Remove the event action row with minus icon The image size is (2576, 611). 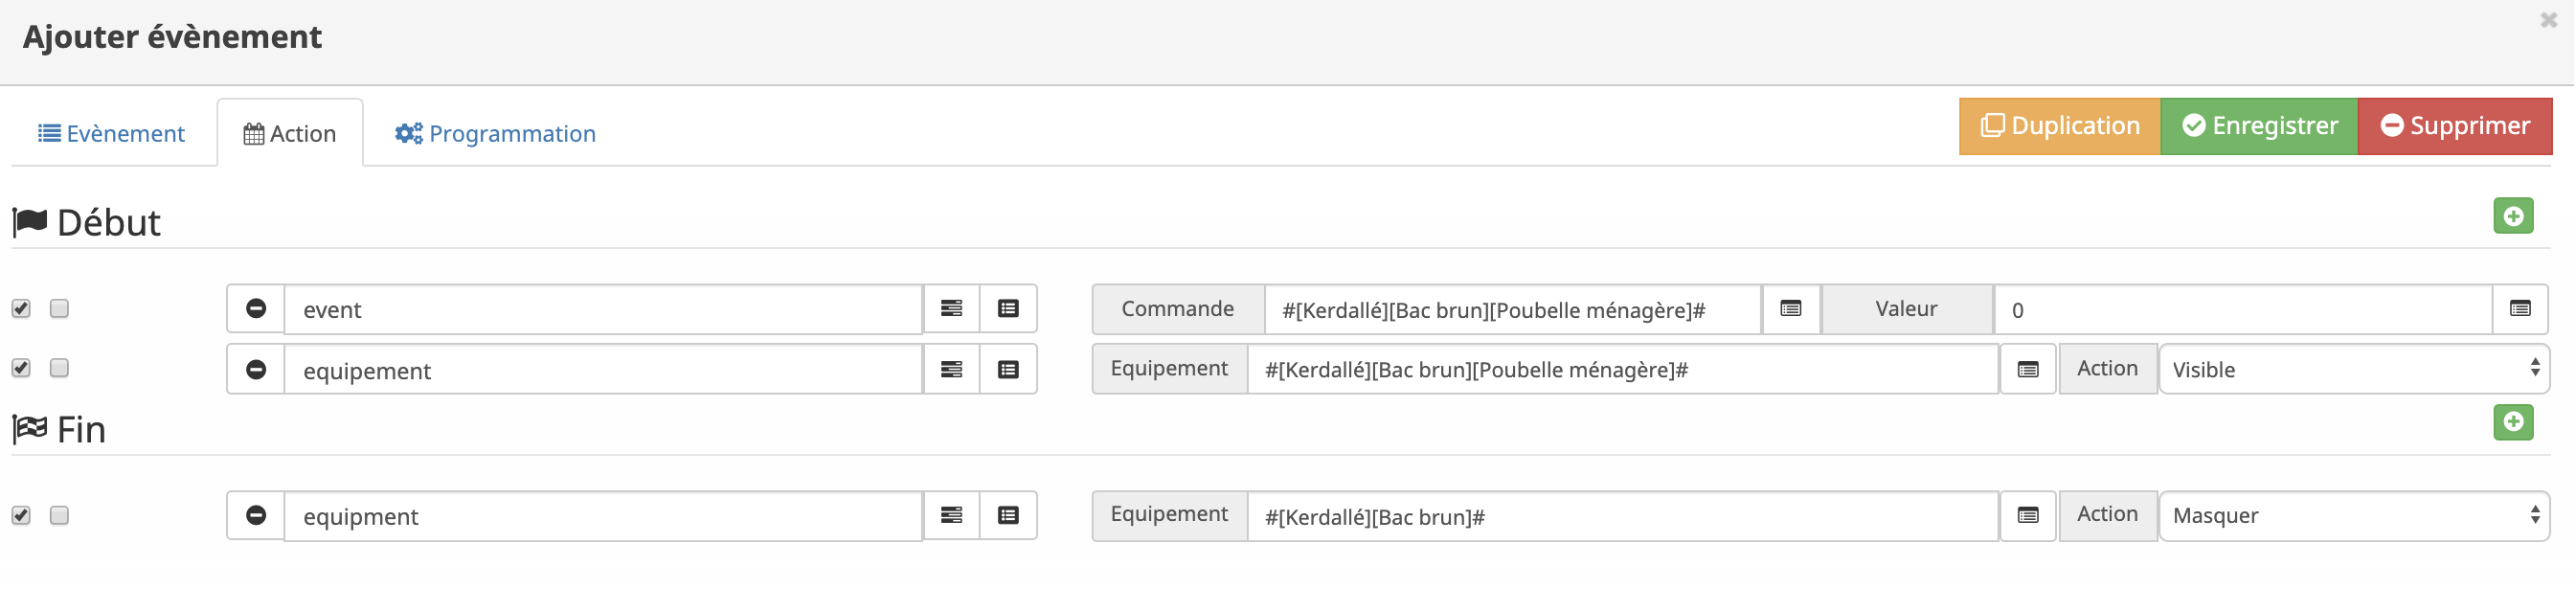(x=256, y=309)
